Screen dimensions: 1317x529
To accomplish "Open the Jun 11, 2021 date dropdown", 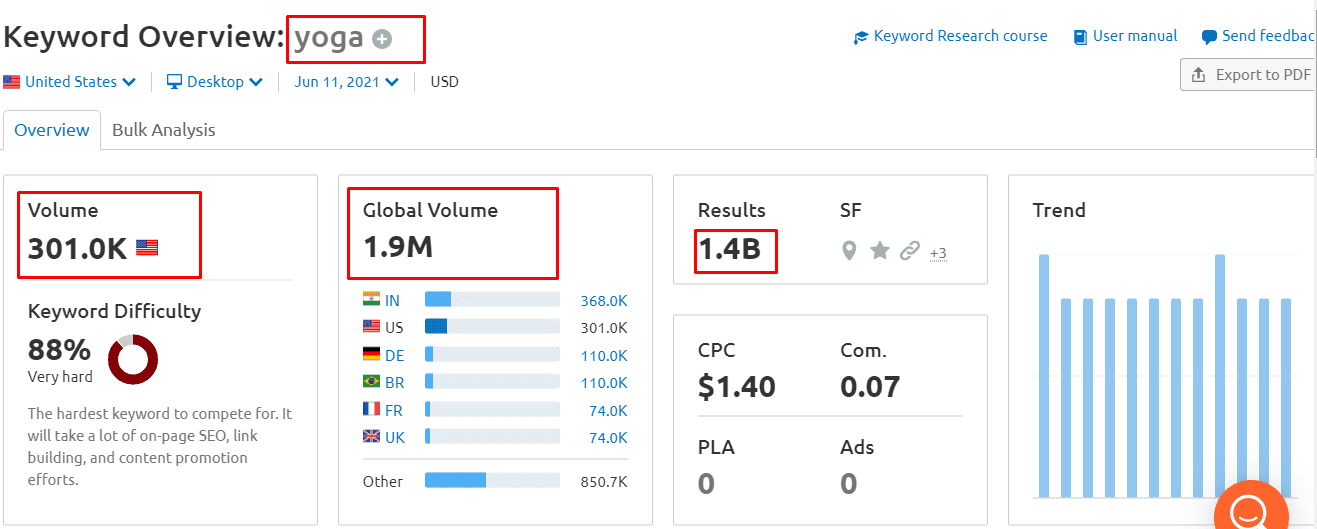I will tap(346, 82).
